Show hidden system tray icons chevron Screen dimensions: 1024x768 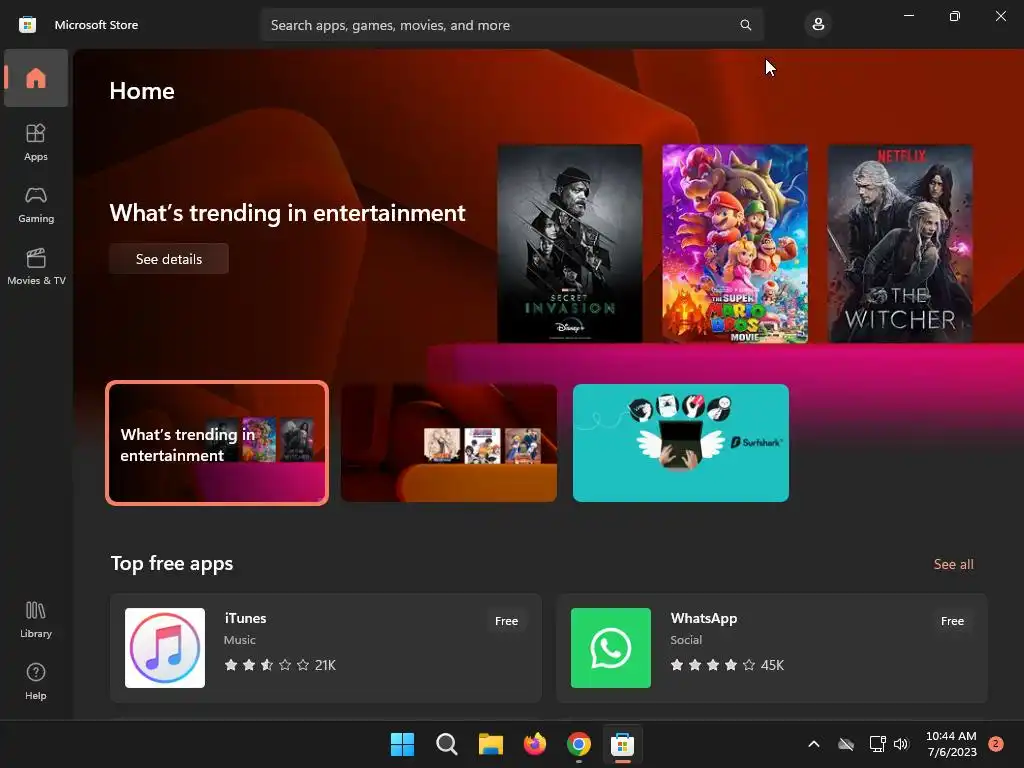[814, 744]
